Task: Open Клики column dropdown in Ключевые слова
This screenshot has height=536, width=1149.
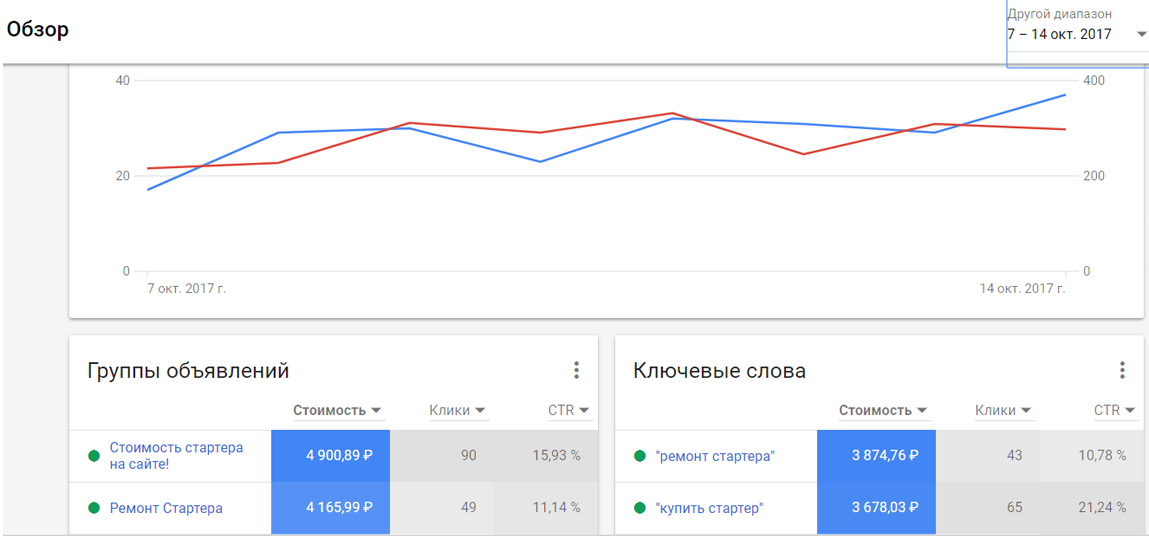Action: coord(1026,411)
